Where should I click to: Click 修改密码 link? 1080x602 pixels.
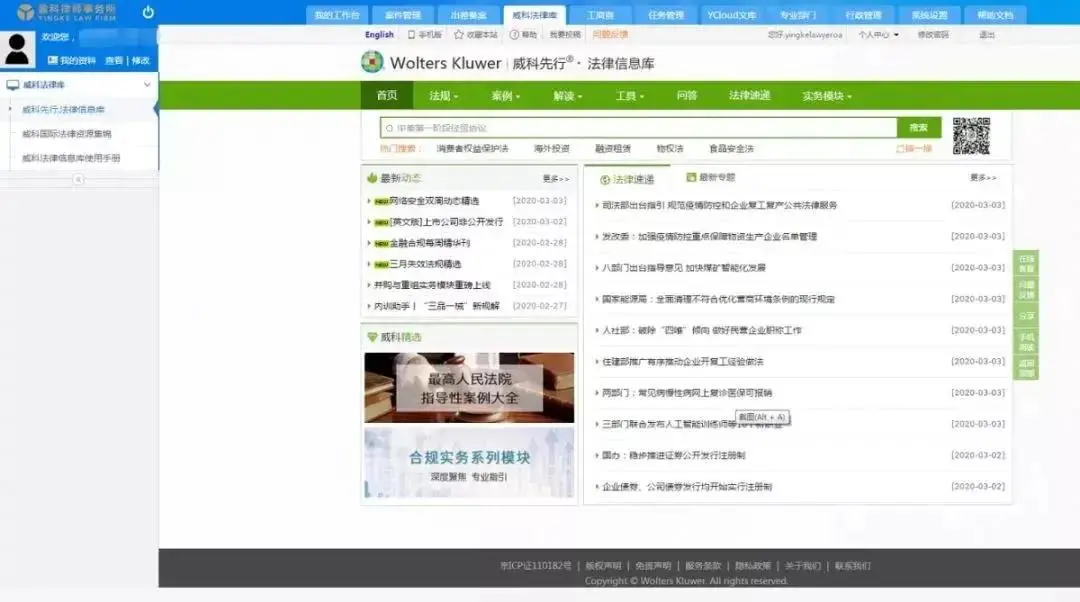(x=933, y=34)
